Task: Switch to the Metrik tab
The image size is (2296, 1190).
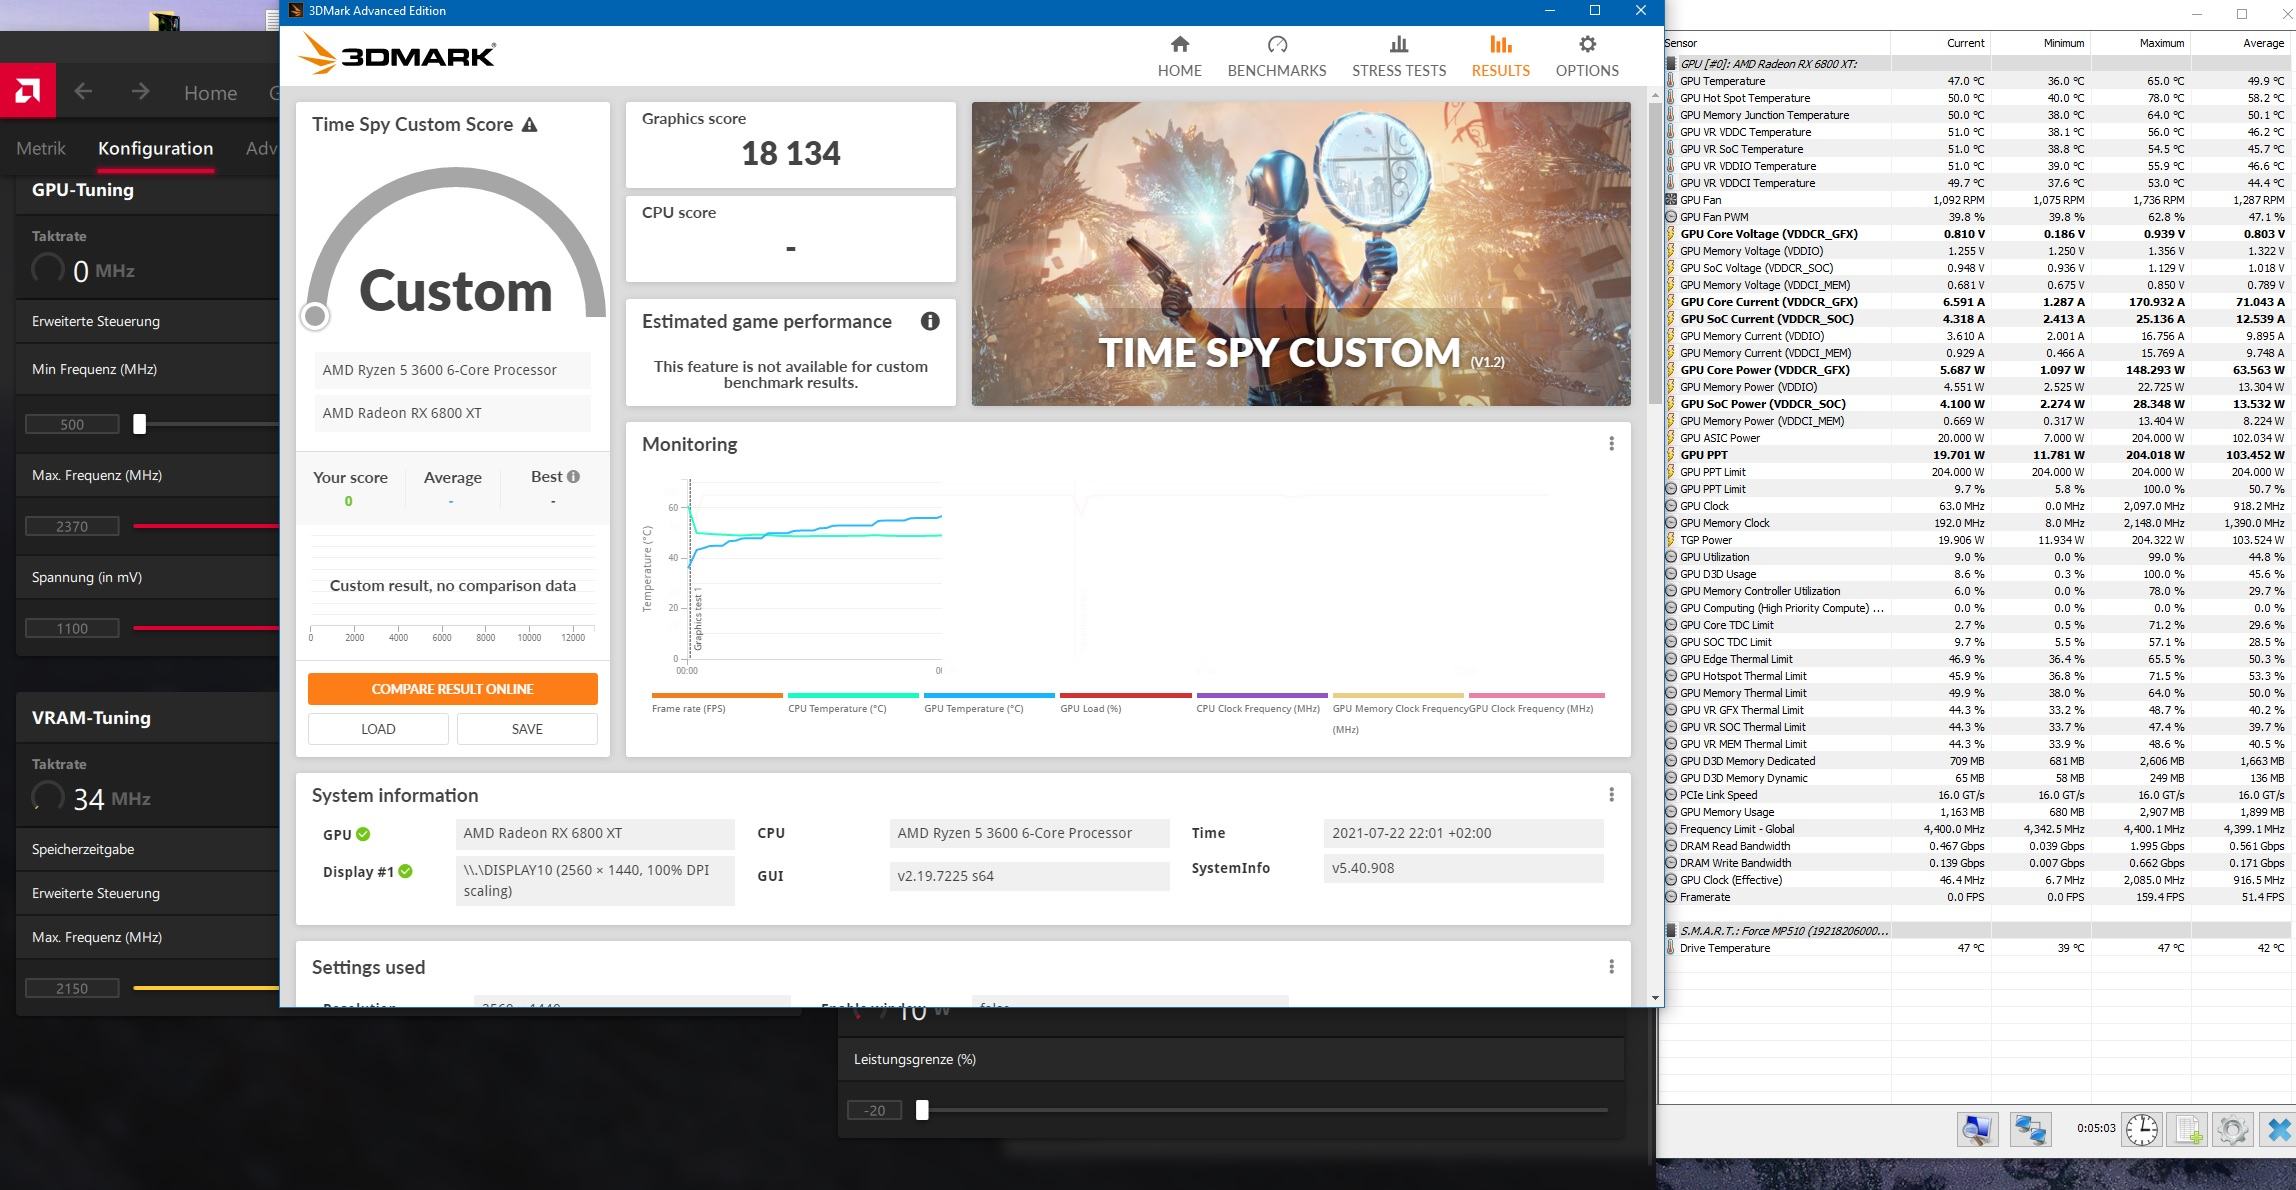Action: tap(41, 148)
